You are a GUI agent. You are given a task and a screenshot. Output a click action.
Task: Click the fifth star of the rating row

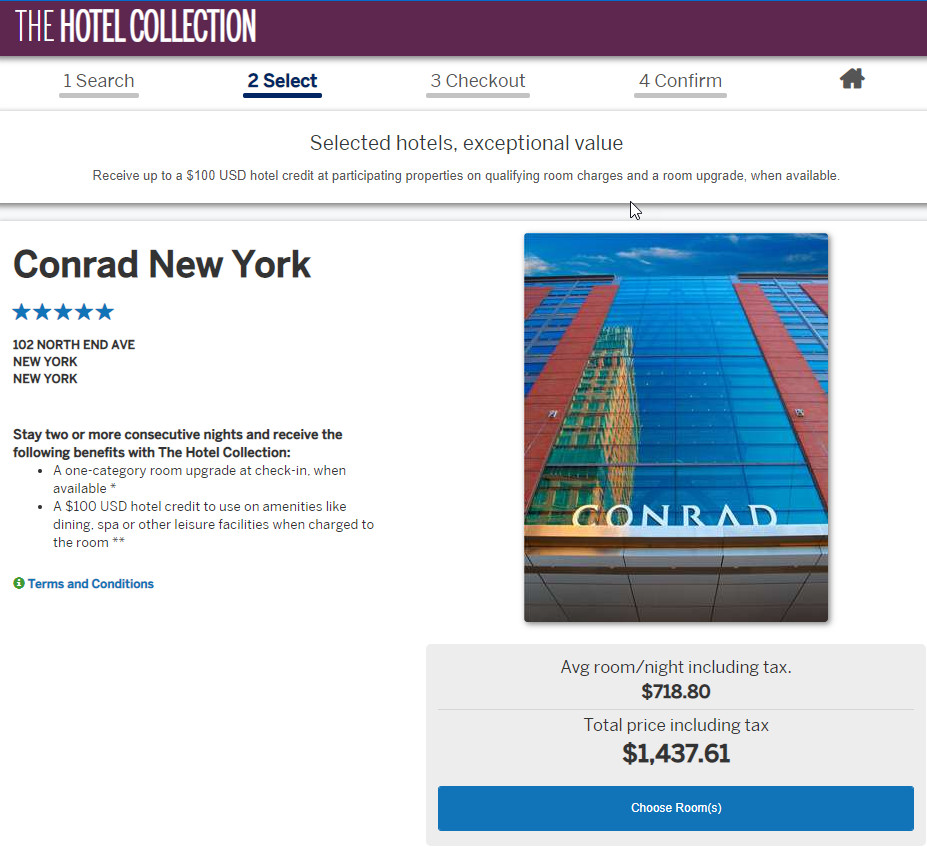[104, 311]
